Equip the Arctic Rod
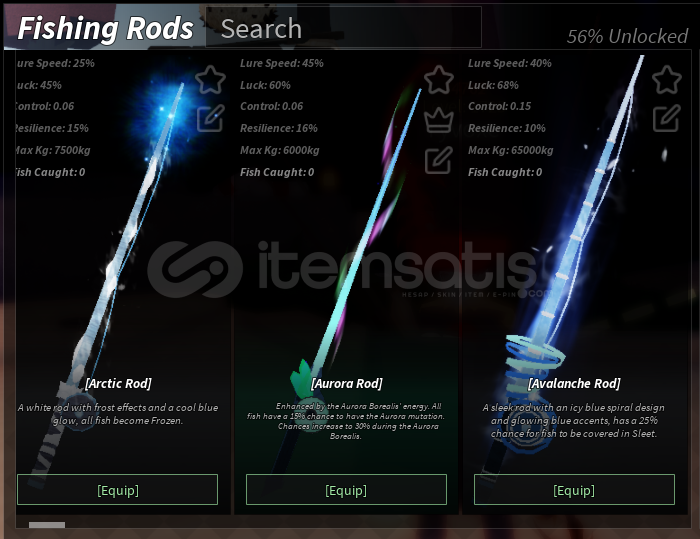 117,490
